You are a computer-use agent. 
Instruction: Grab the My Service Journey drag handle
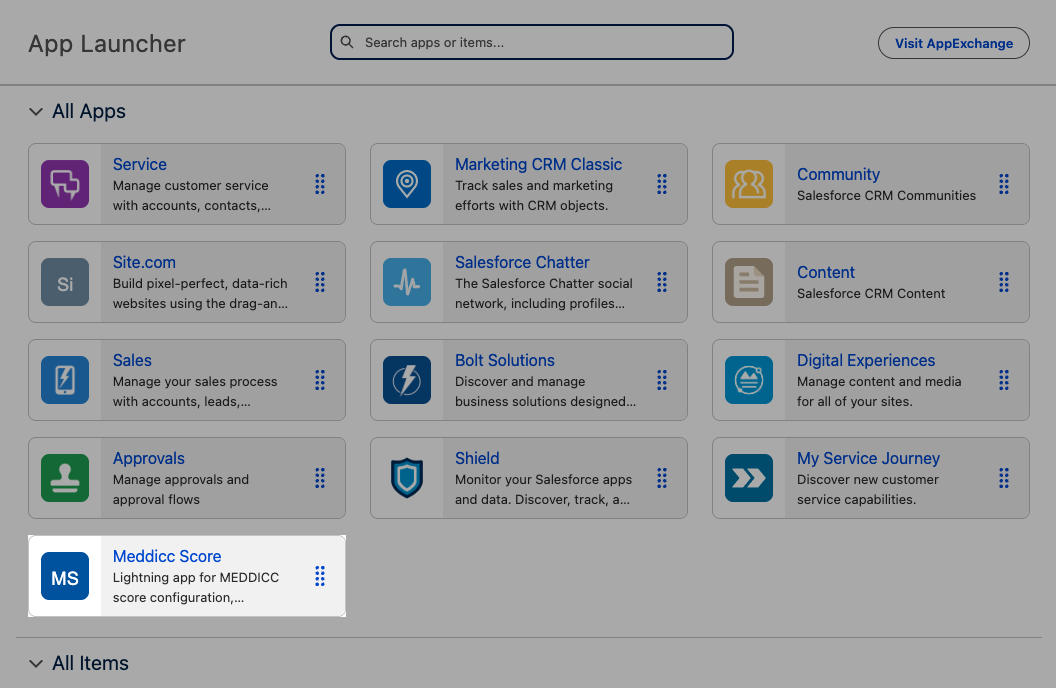tap(1003, 478)
